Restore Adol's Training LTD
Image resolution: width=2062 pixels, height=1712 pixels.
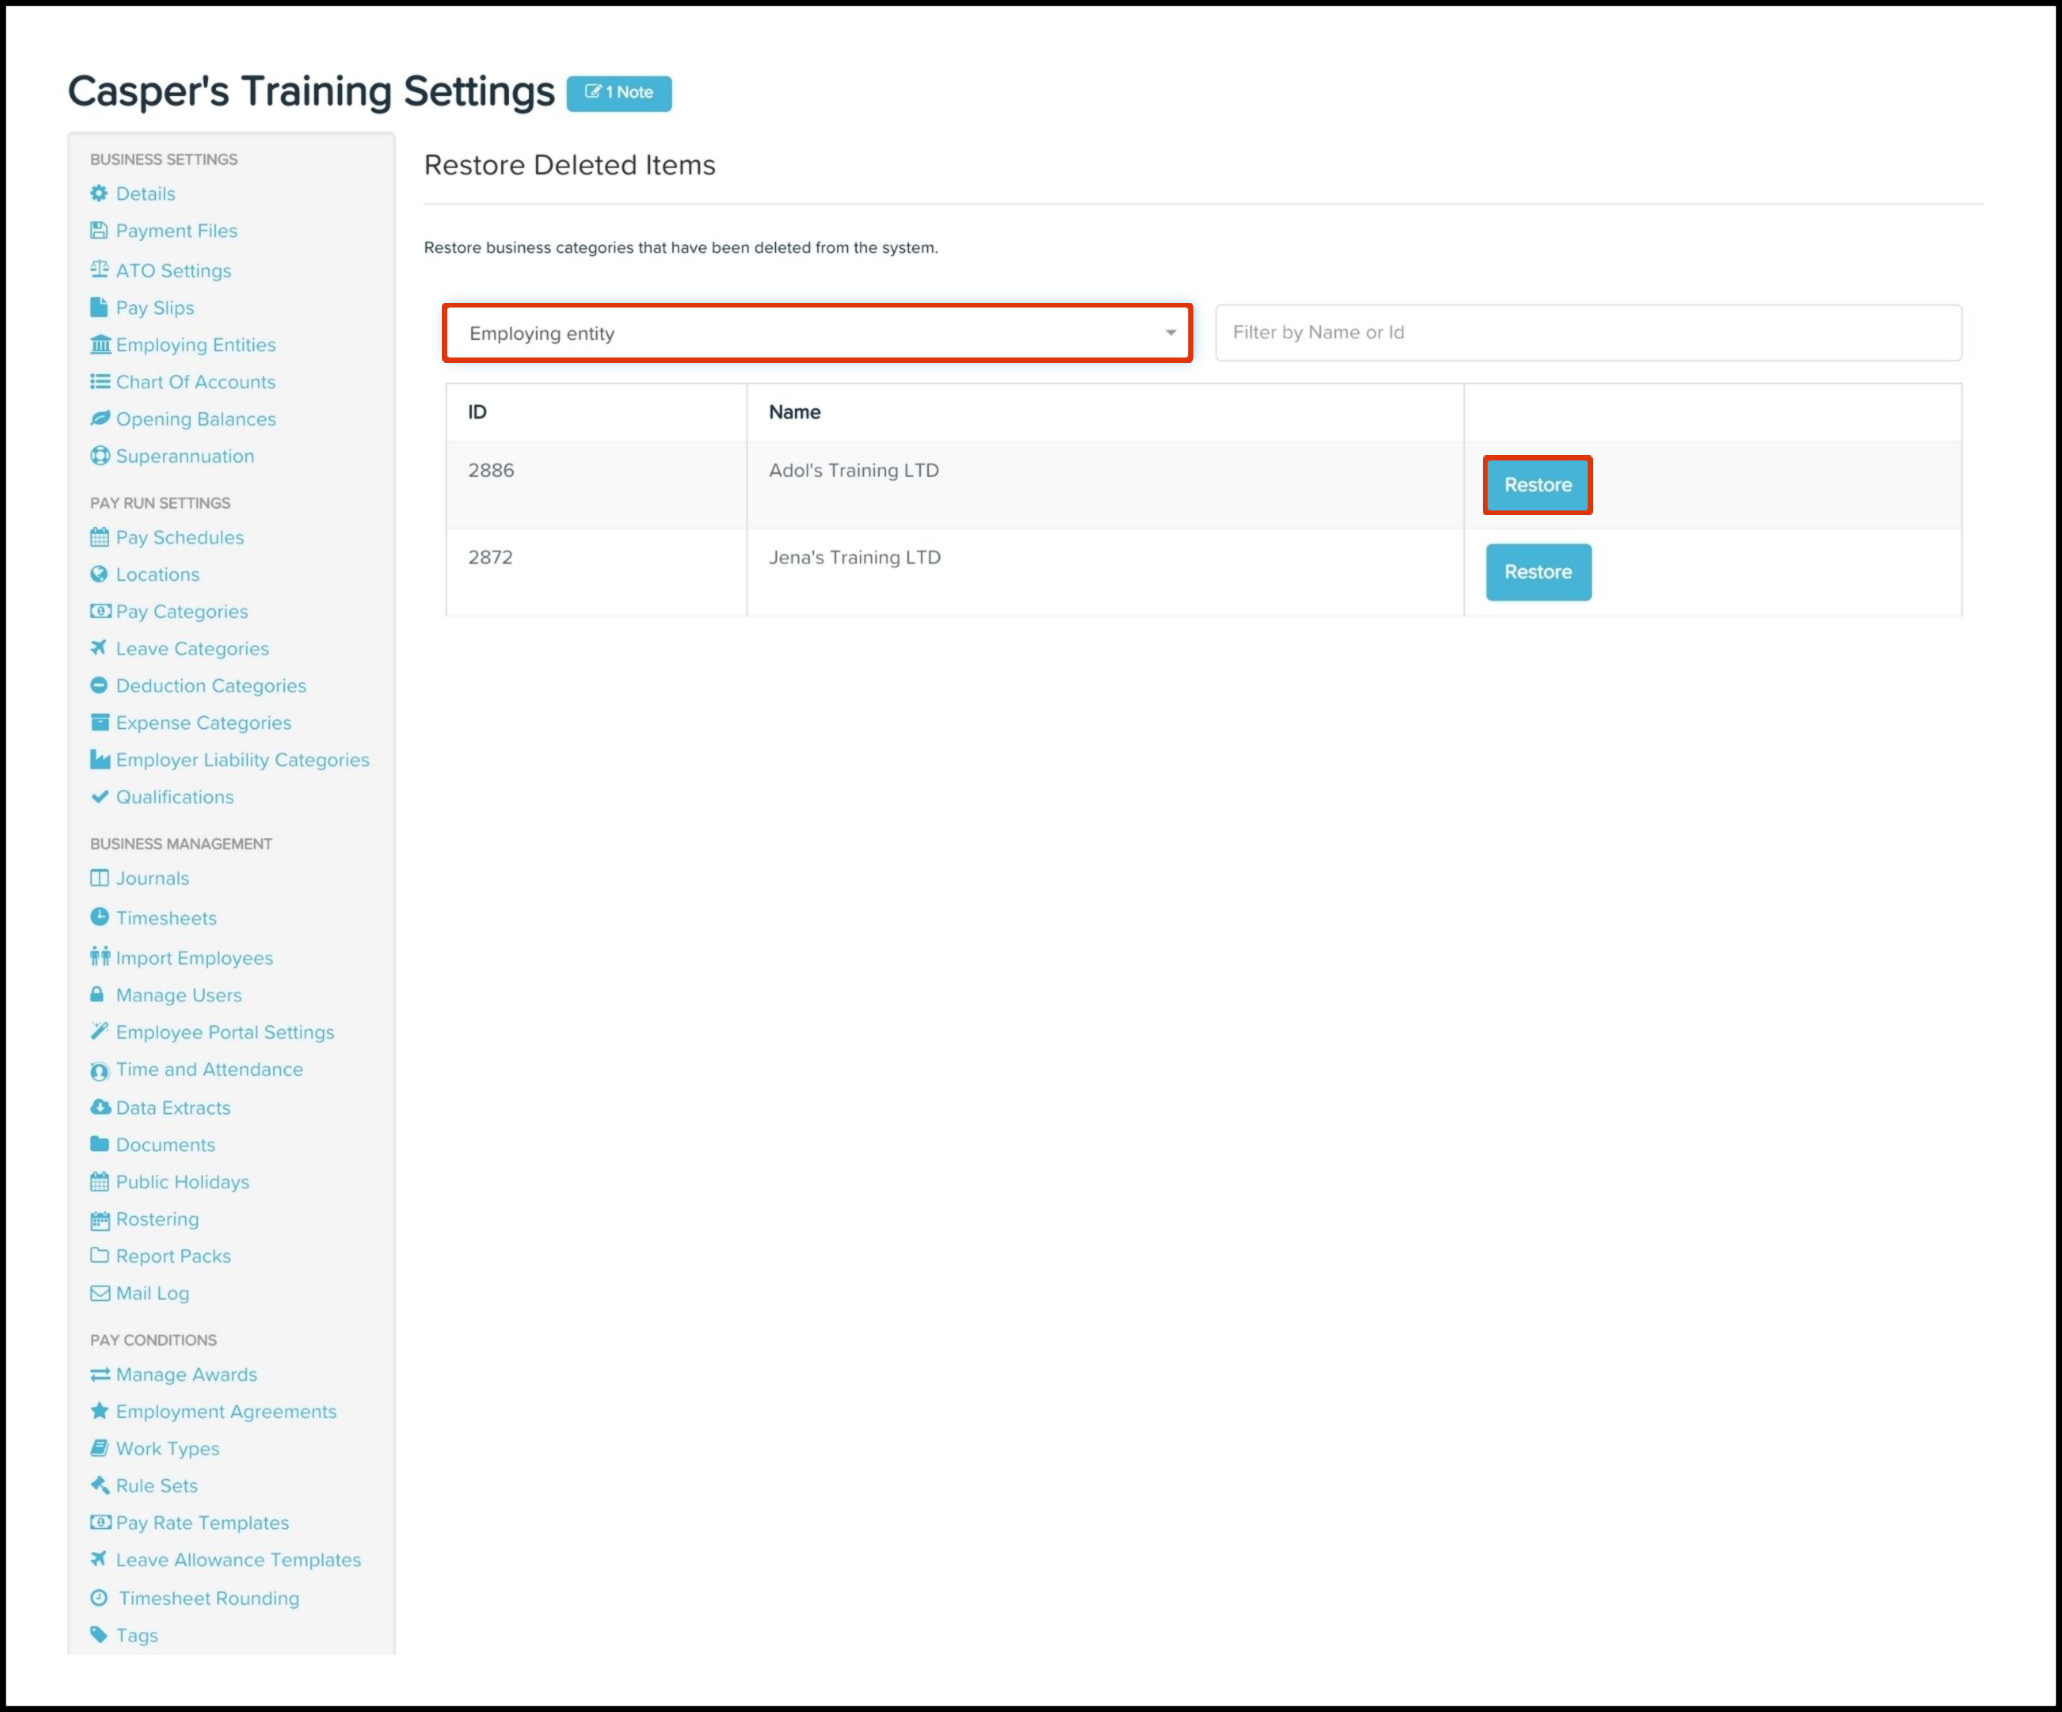(1537, 485)
